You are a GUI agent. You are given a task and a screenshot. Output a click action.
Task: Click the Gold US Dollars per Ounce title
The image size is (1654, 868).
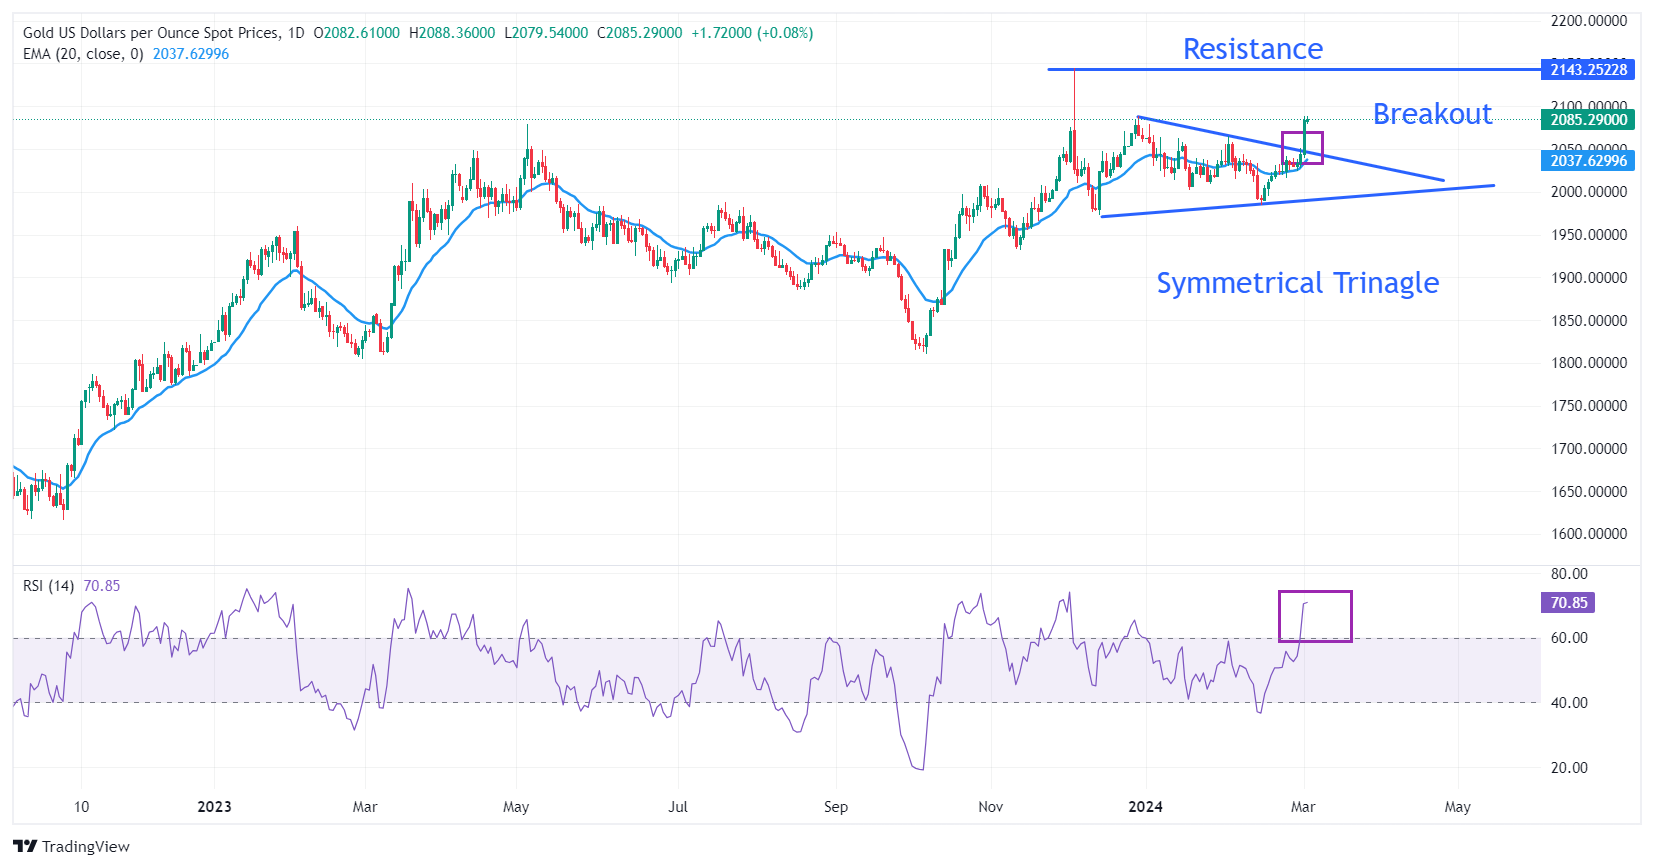[151, 33]
